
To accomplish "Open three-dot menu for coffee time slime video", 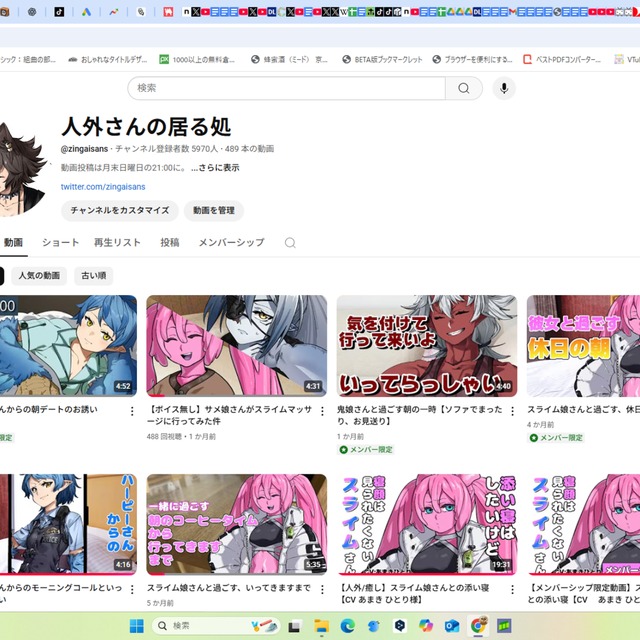I will 323,589.
